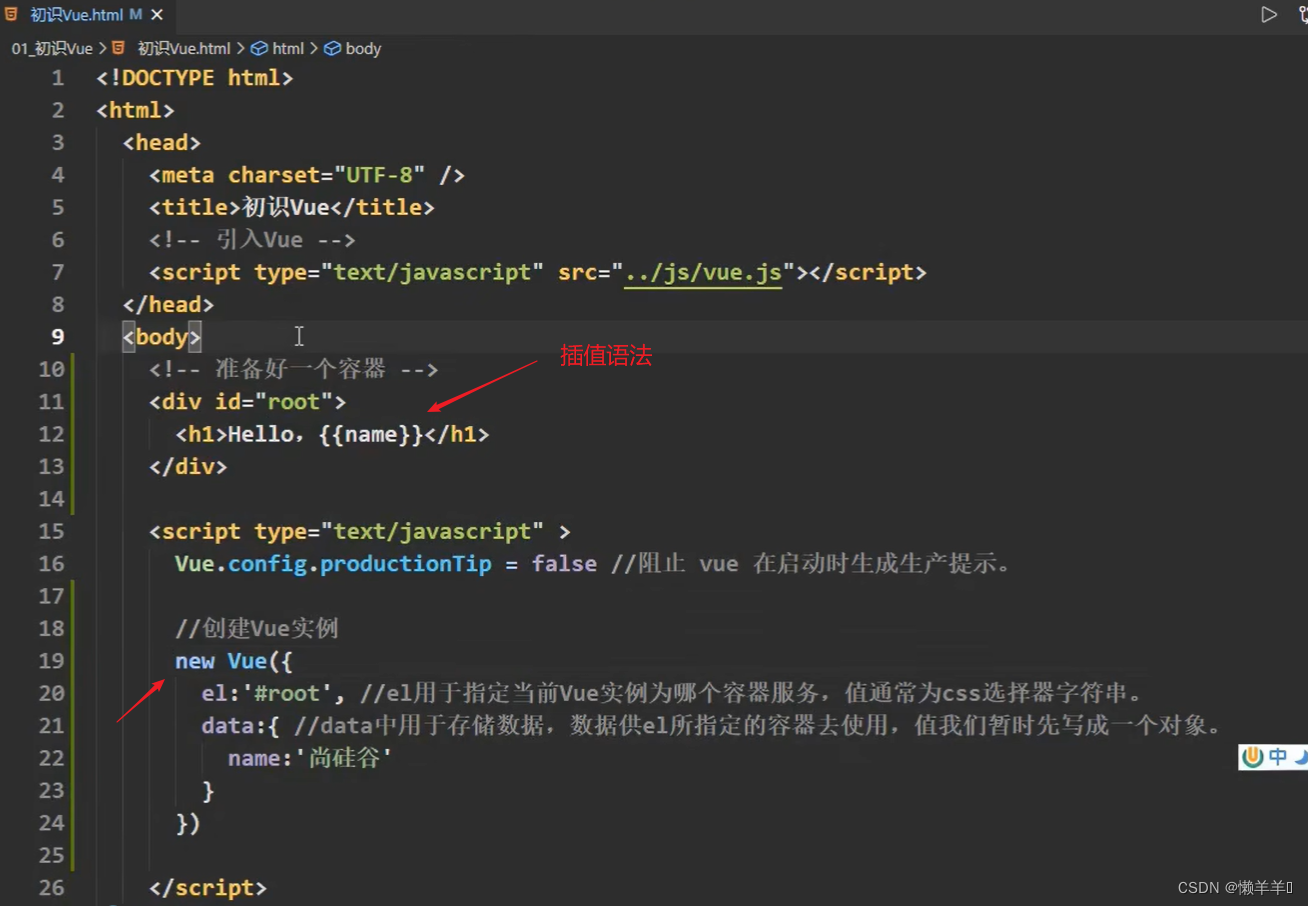Open the body breadcrumb symbol list
The width and height of the screenshot is (1308, 906).
click(x=363, y=48)
